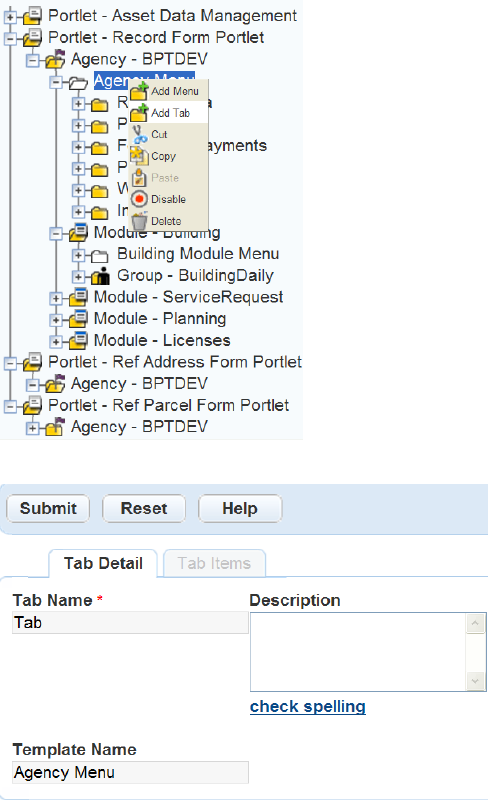Click the scissors Cut icon in context menu
This screenshot has width=488, height=804.
pos(139,134)
